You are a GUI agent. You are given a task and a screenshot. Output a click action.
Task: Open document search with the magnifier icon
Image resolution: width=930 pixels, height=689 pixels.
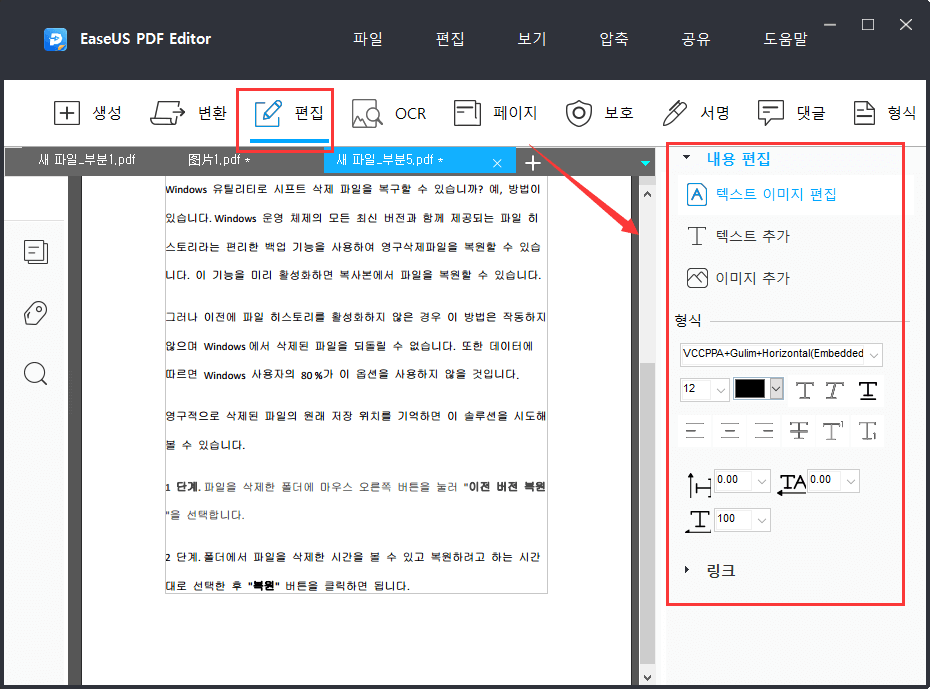click(x=35, y=373)
